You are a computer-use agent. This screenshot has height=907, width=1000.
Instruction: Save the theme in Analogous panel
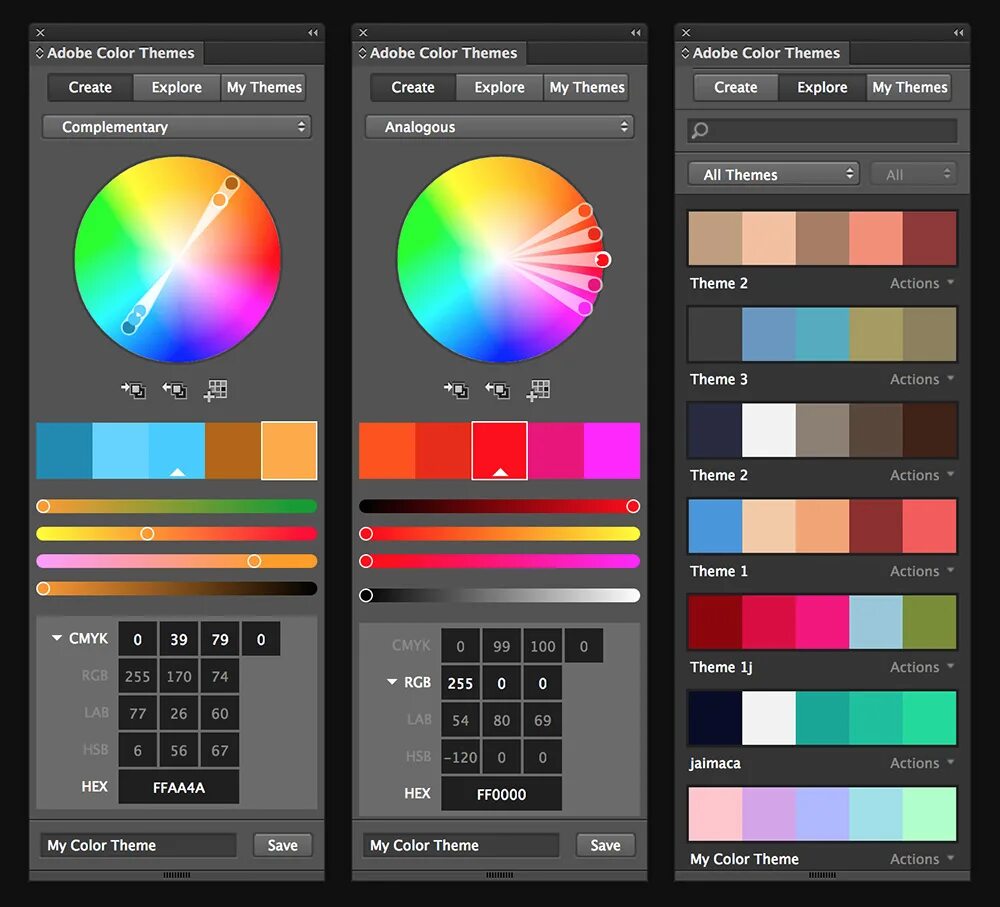(605, 845)
